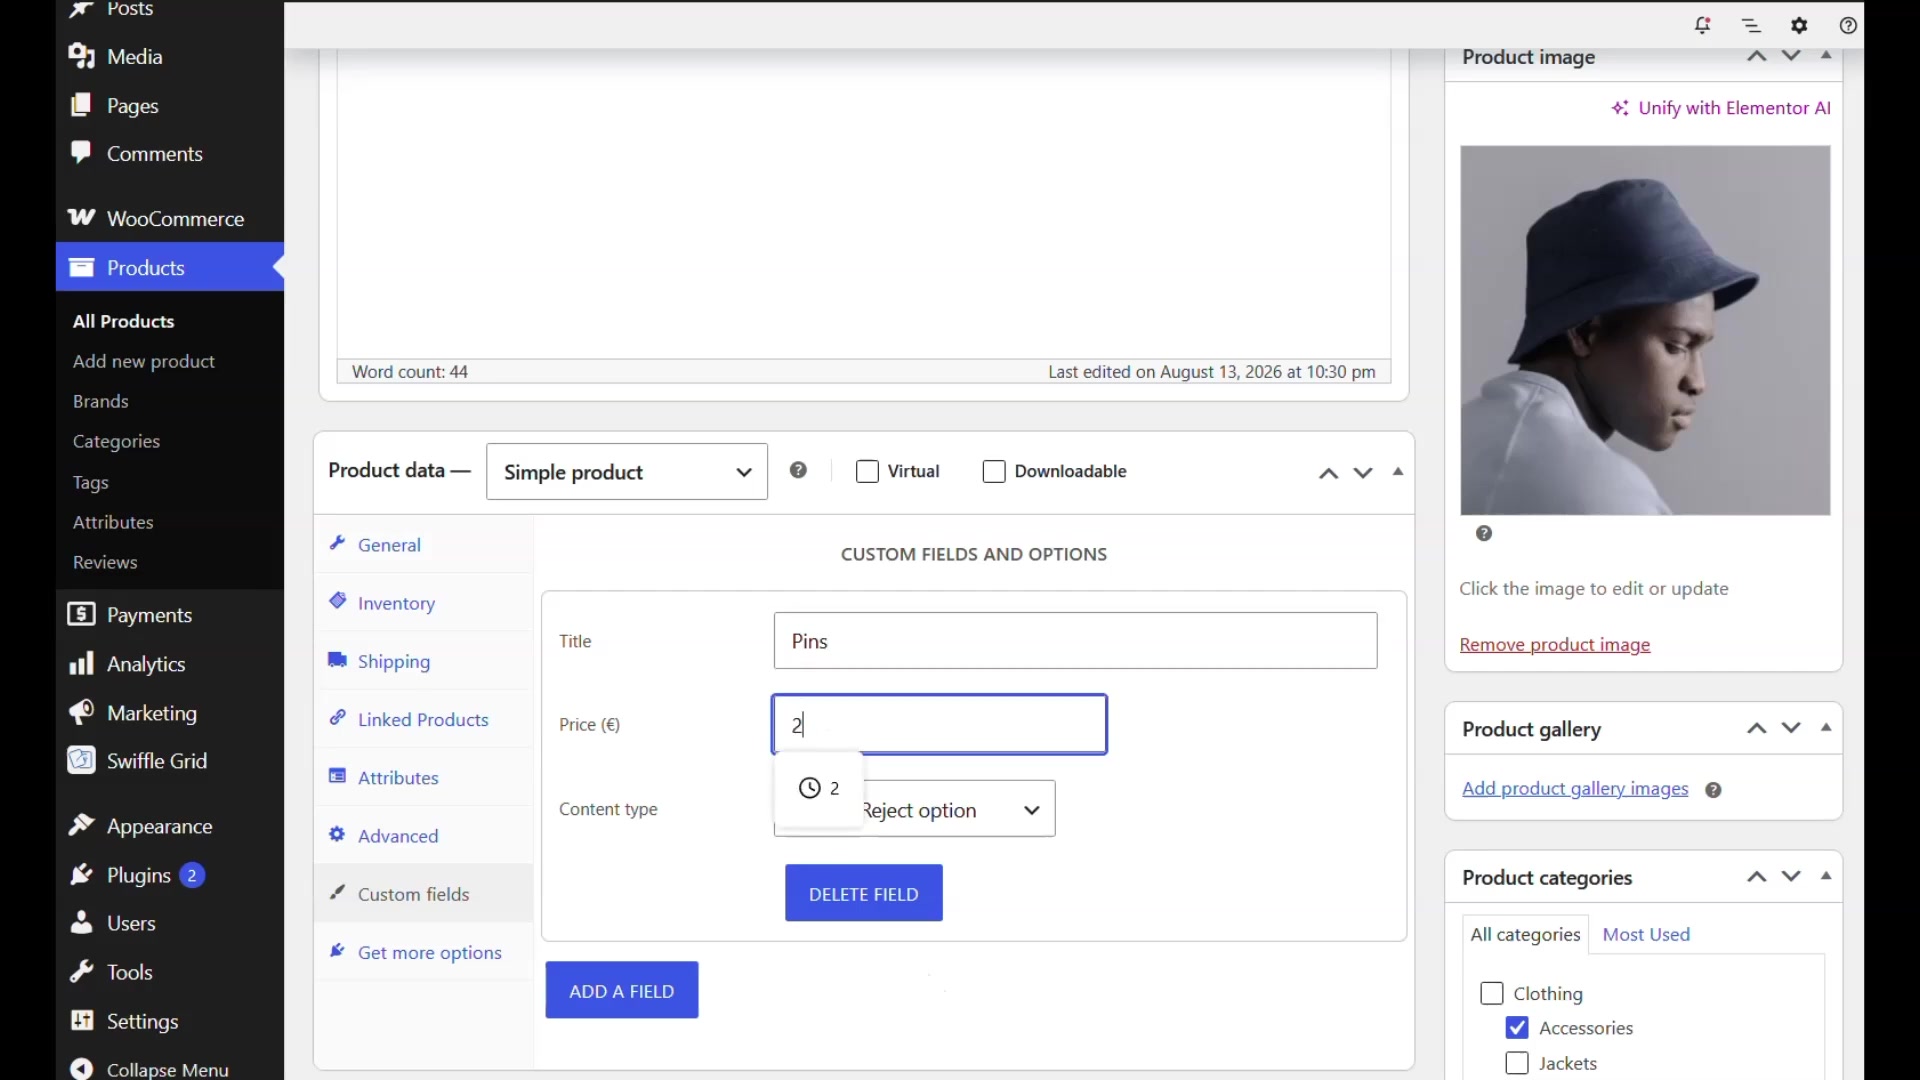Image resolution: width=1920 pixels, height=1080 pixels.
Task: Open Appearance in the sidebar
Action: (x=170, y=826)
